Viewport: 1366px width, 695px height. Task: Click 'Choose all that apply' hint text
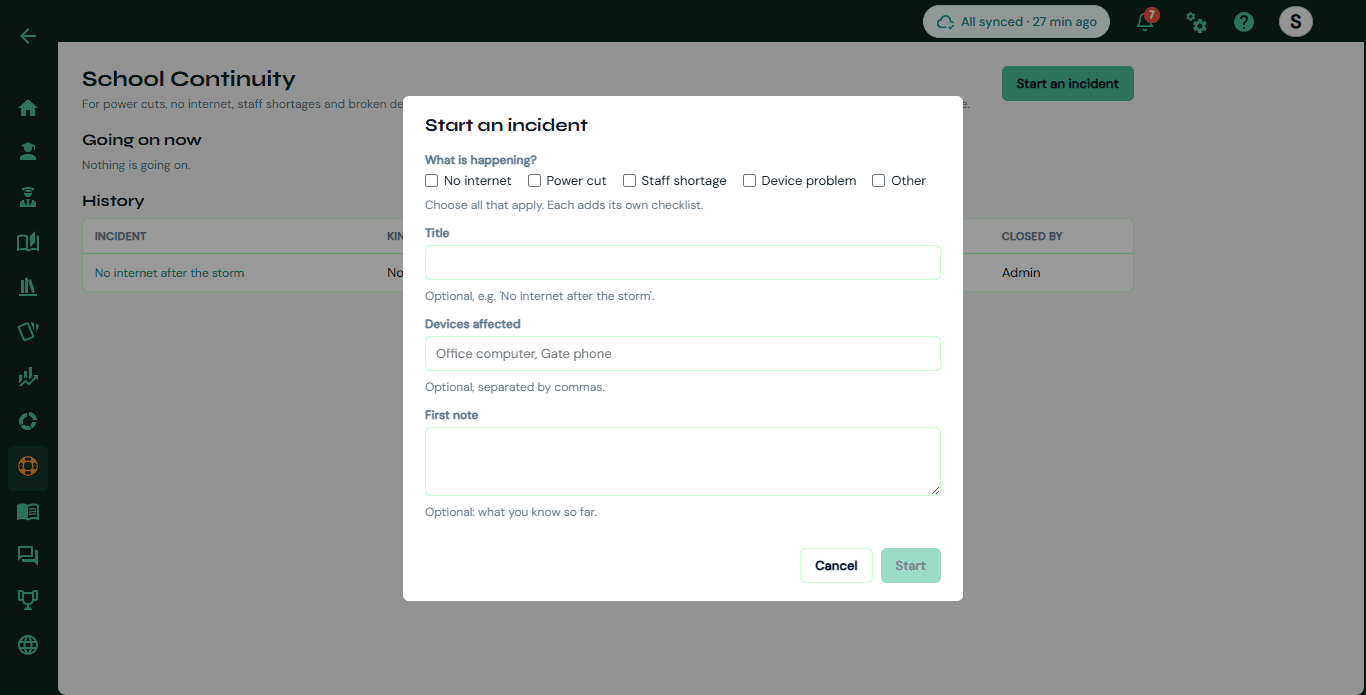[x=564, y=205]
